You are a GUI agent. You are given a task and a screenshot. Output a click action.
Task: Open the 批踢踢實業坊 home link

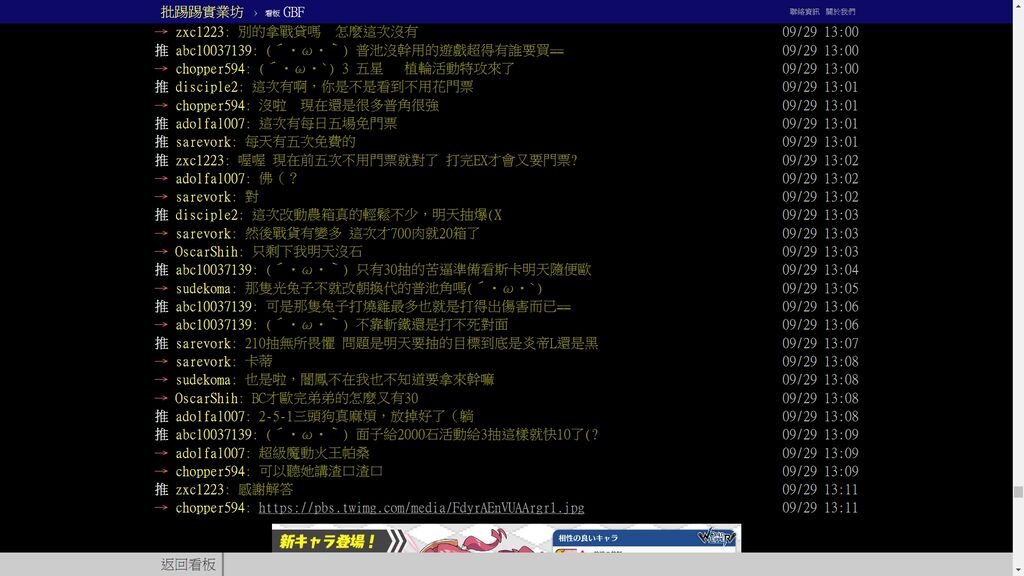click(202, 12)
